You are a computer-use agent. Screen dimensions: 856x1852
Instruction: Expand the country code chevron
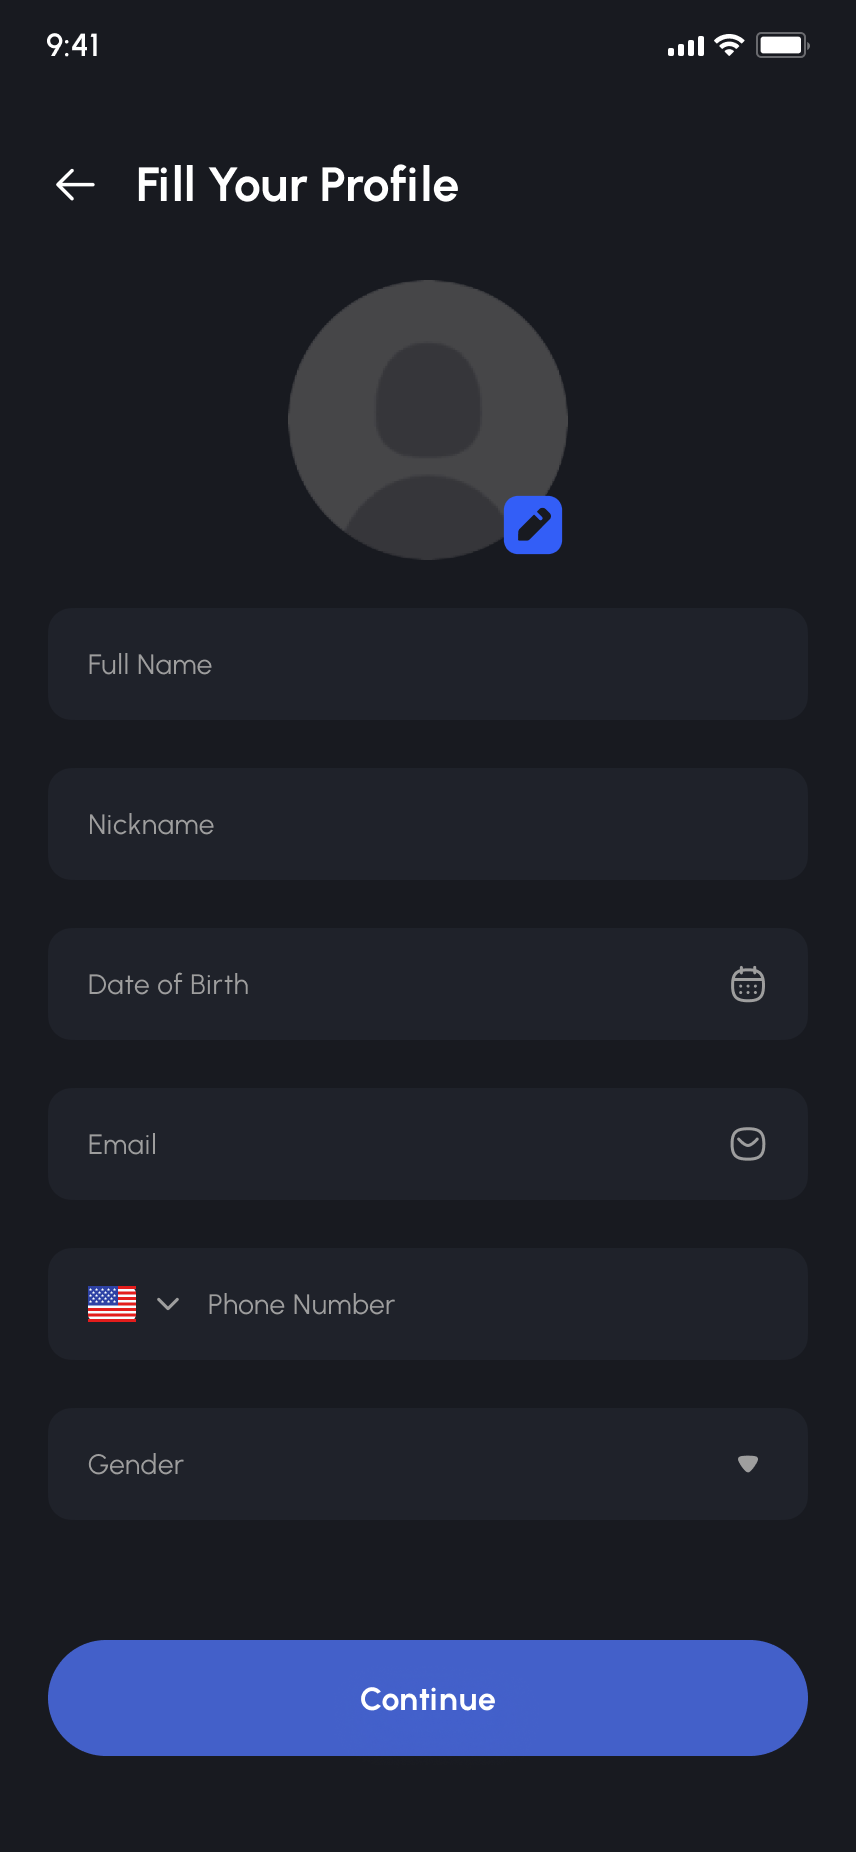point(168,1304)
